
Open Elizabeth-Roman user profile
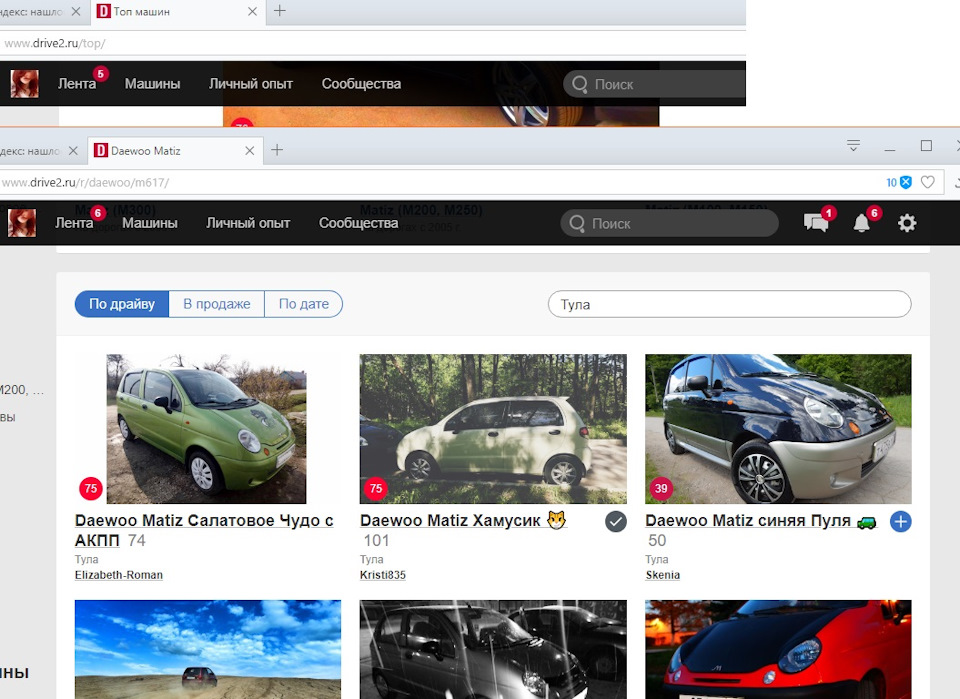119,575
